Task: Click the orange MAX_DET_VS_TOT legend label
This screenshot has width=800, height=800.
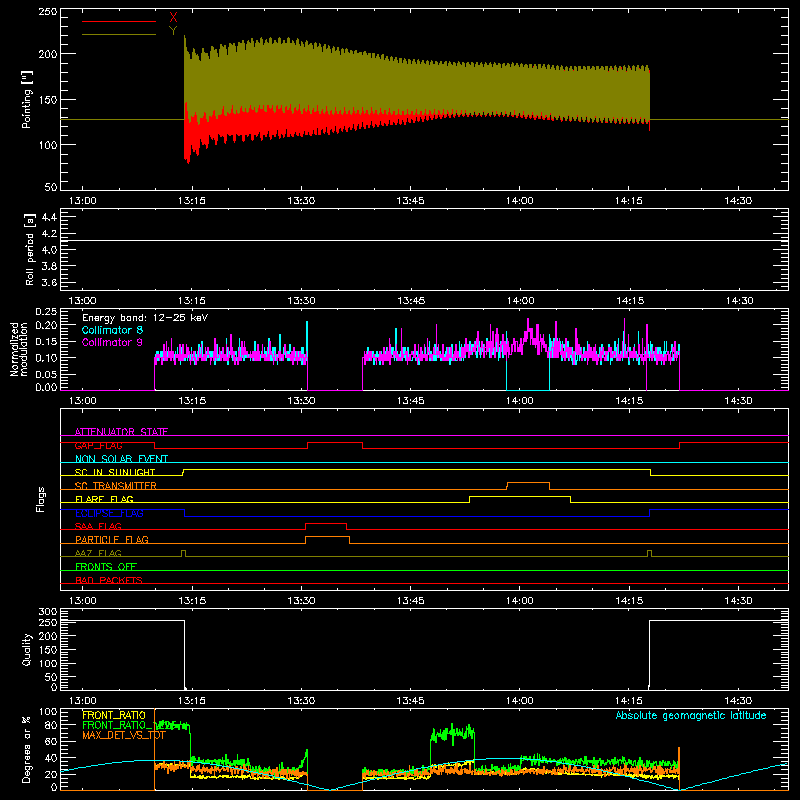Action: (x=124, y=735)
